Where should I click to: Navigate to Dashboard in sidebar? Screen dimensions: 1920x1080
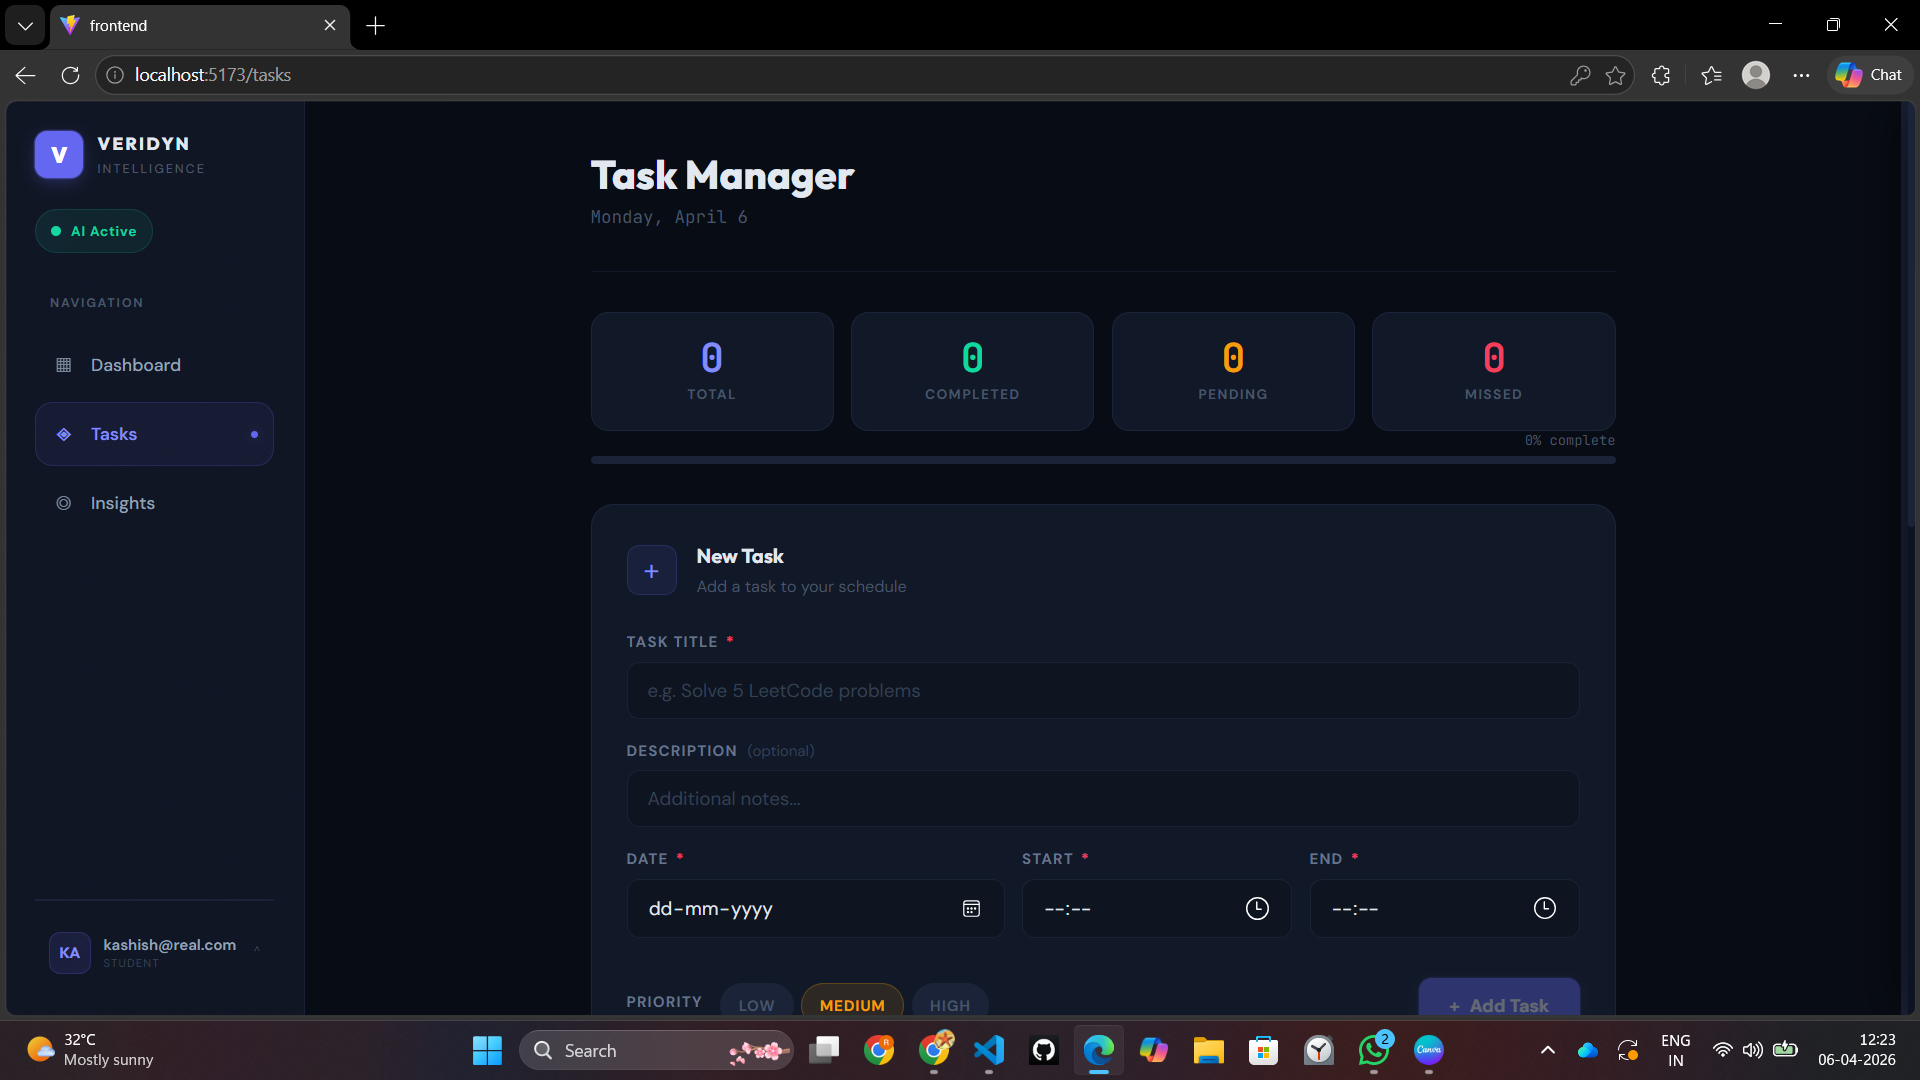click(x=154, y=365)
